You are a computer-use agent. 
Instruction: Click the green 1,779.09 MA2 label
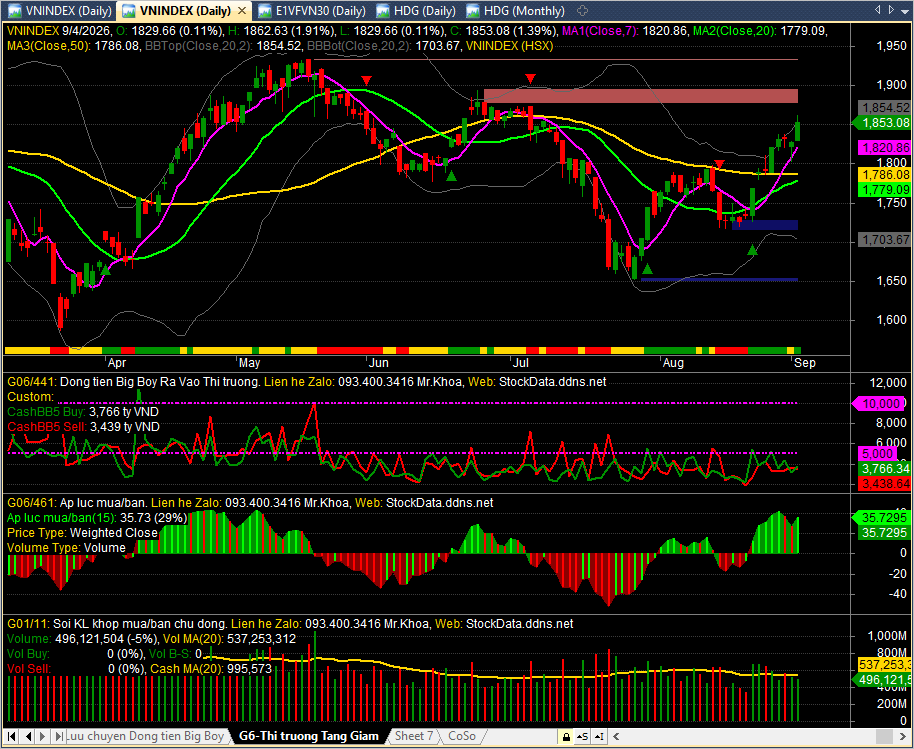(x=884, y=189)
